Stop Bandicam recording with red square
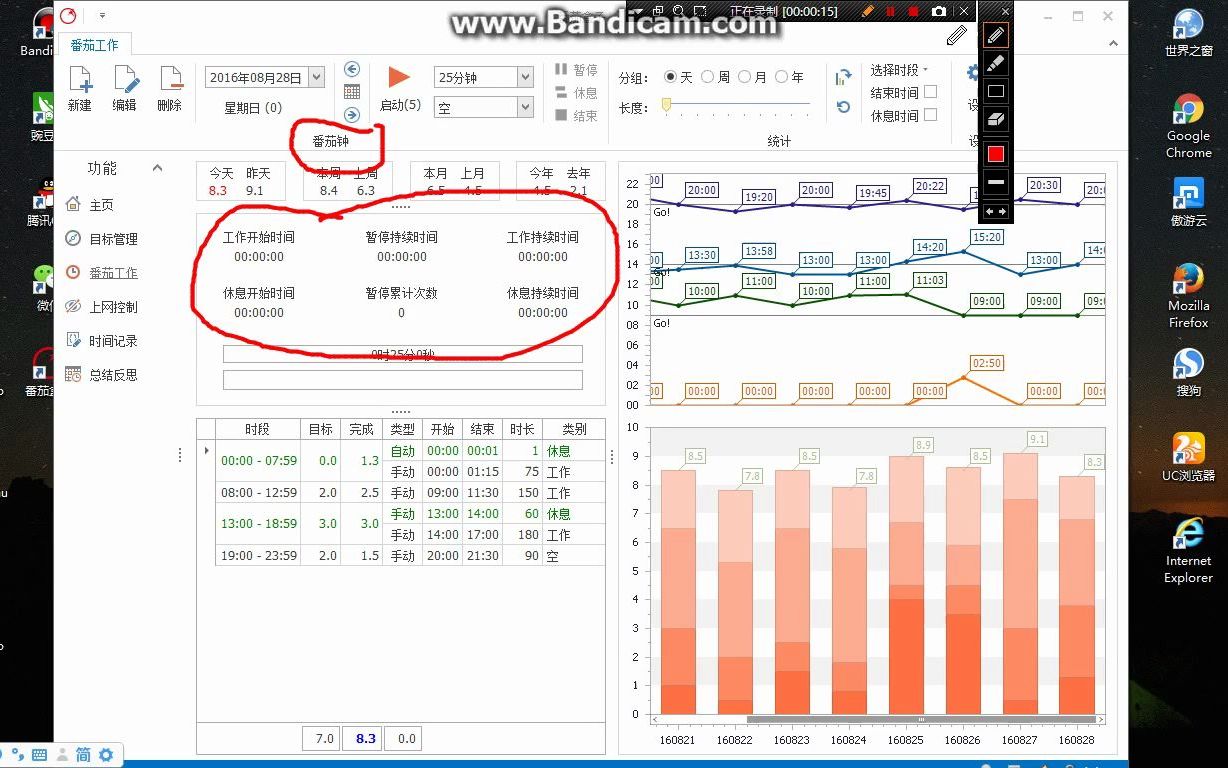 click(914, 11)
